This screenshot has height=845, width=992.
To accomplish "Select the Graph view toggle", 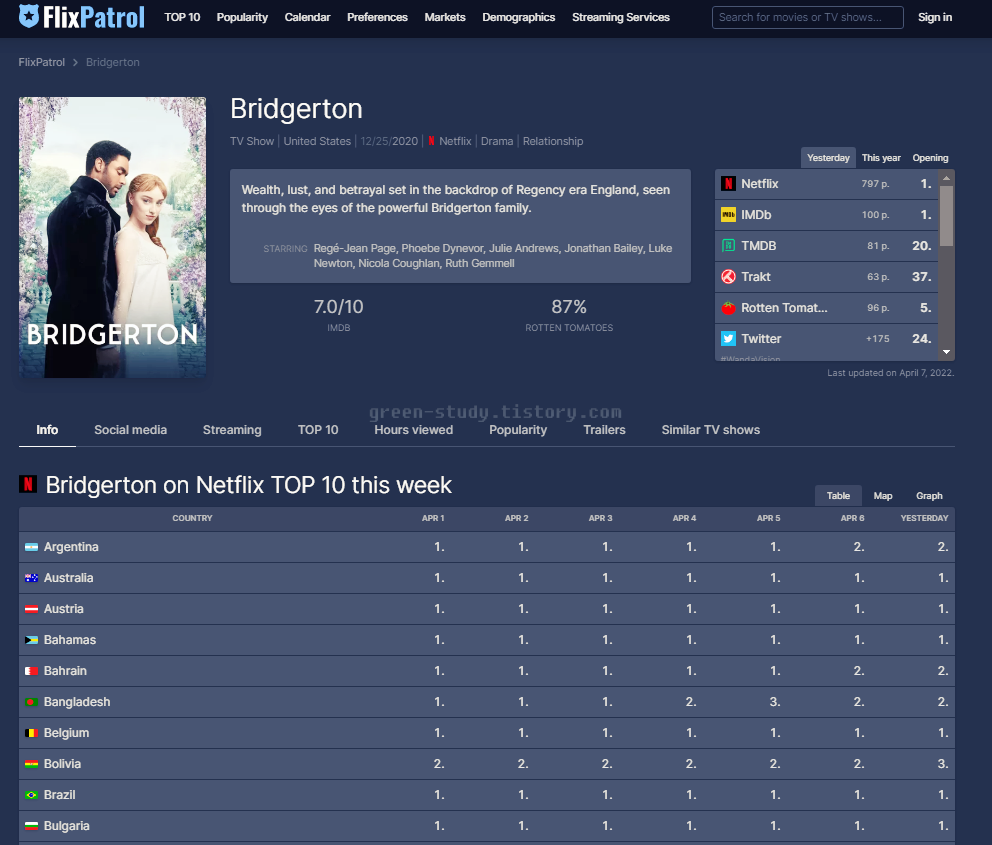I will coord(929,496).
